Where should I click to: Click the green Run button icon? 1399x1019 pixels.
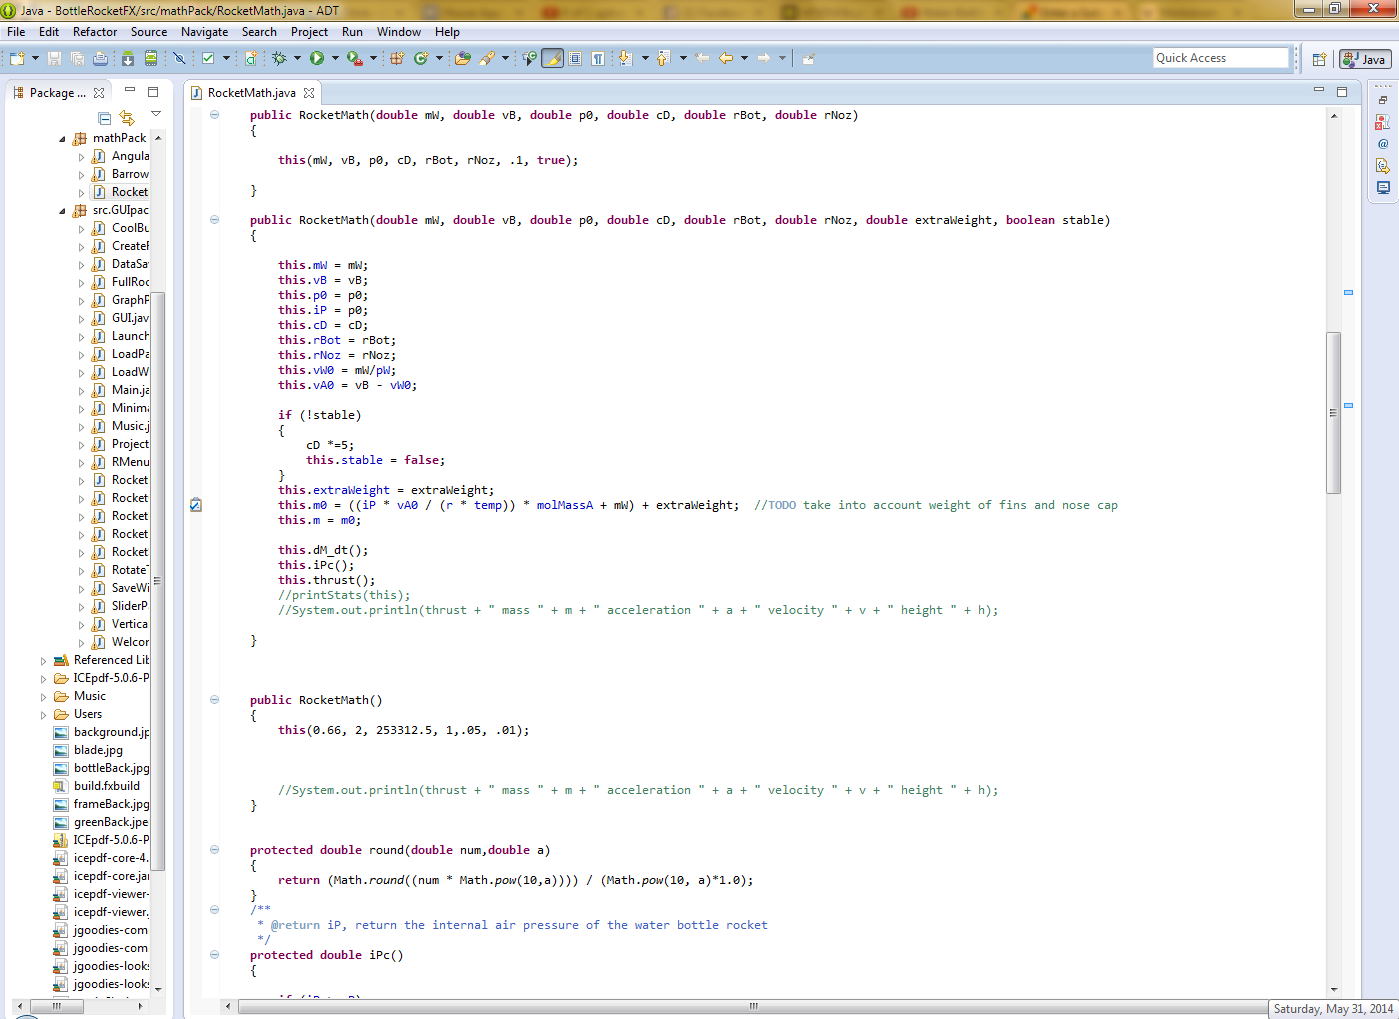pyautogui.click(x=317, y=58)
